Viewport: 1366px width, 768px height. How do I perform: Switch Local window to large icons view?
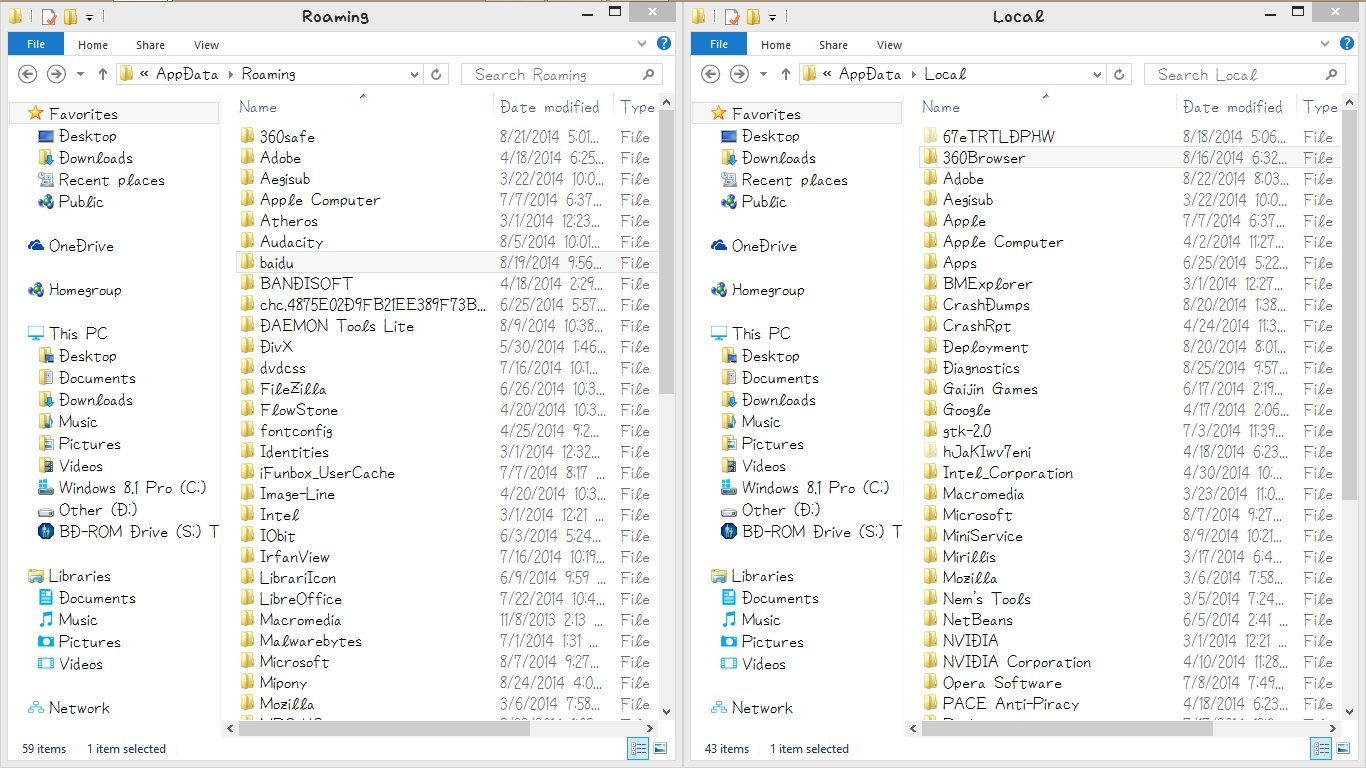tap(1343, 748)
